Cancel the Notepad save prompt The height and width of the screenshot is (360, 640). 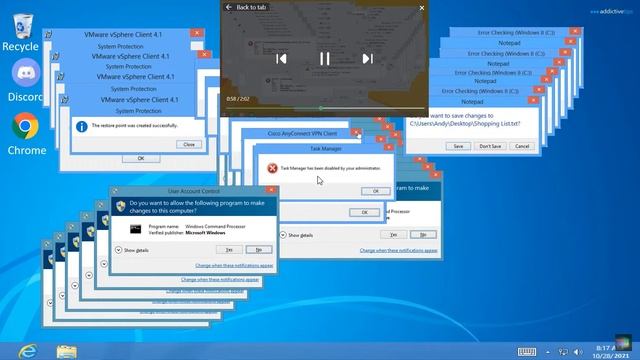tap(522, 146)
